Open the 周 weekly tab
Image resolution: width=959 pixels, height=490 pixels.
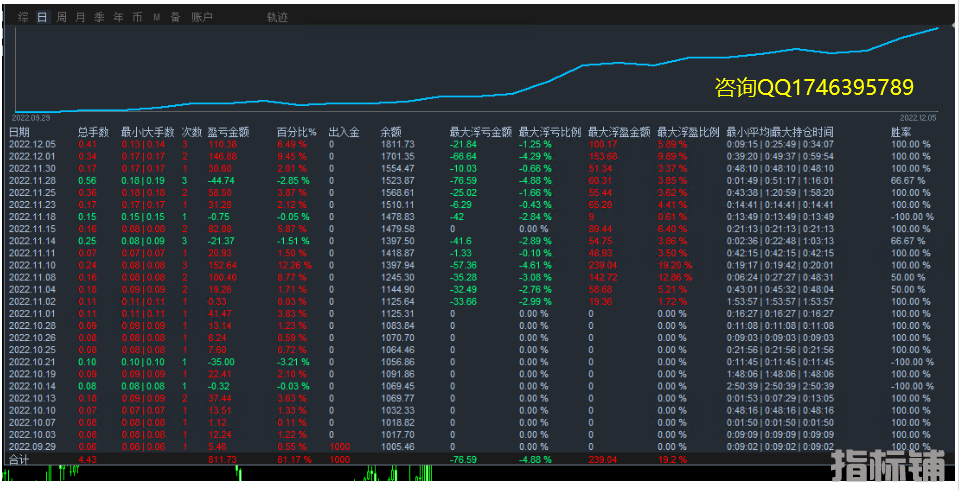click(62, 17)
